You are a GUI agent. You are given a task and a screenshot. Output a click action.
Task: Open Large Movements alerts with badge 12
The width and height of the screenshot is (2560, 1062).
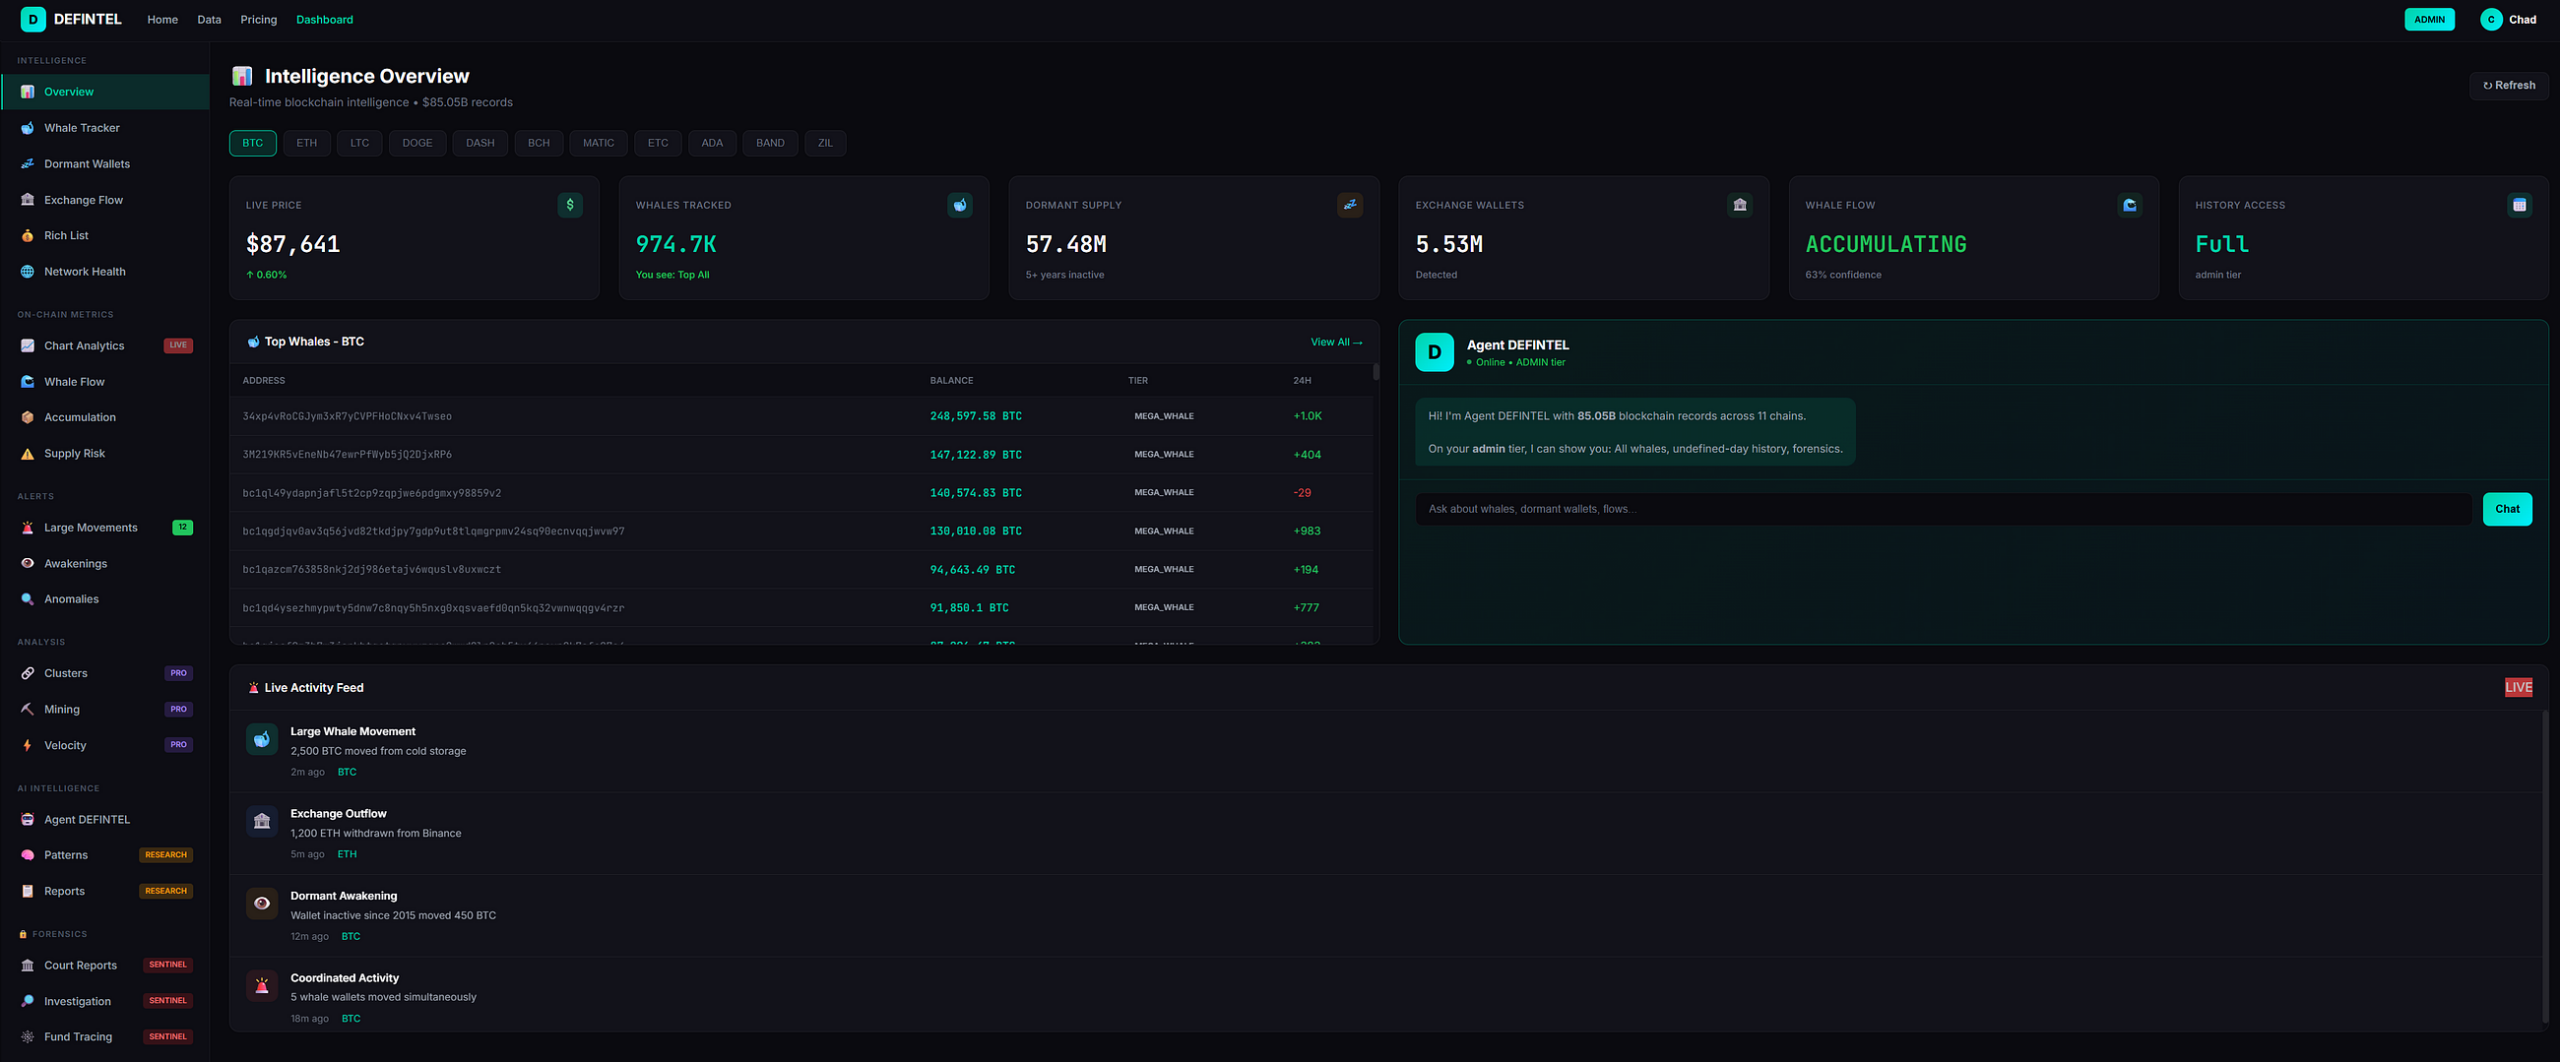click(x=91, y=527)
